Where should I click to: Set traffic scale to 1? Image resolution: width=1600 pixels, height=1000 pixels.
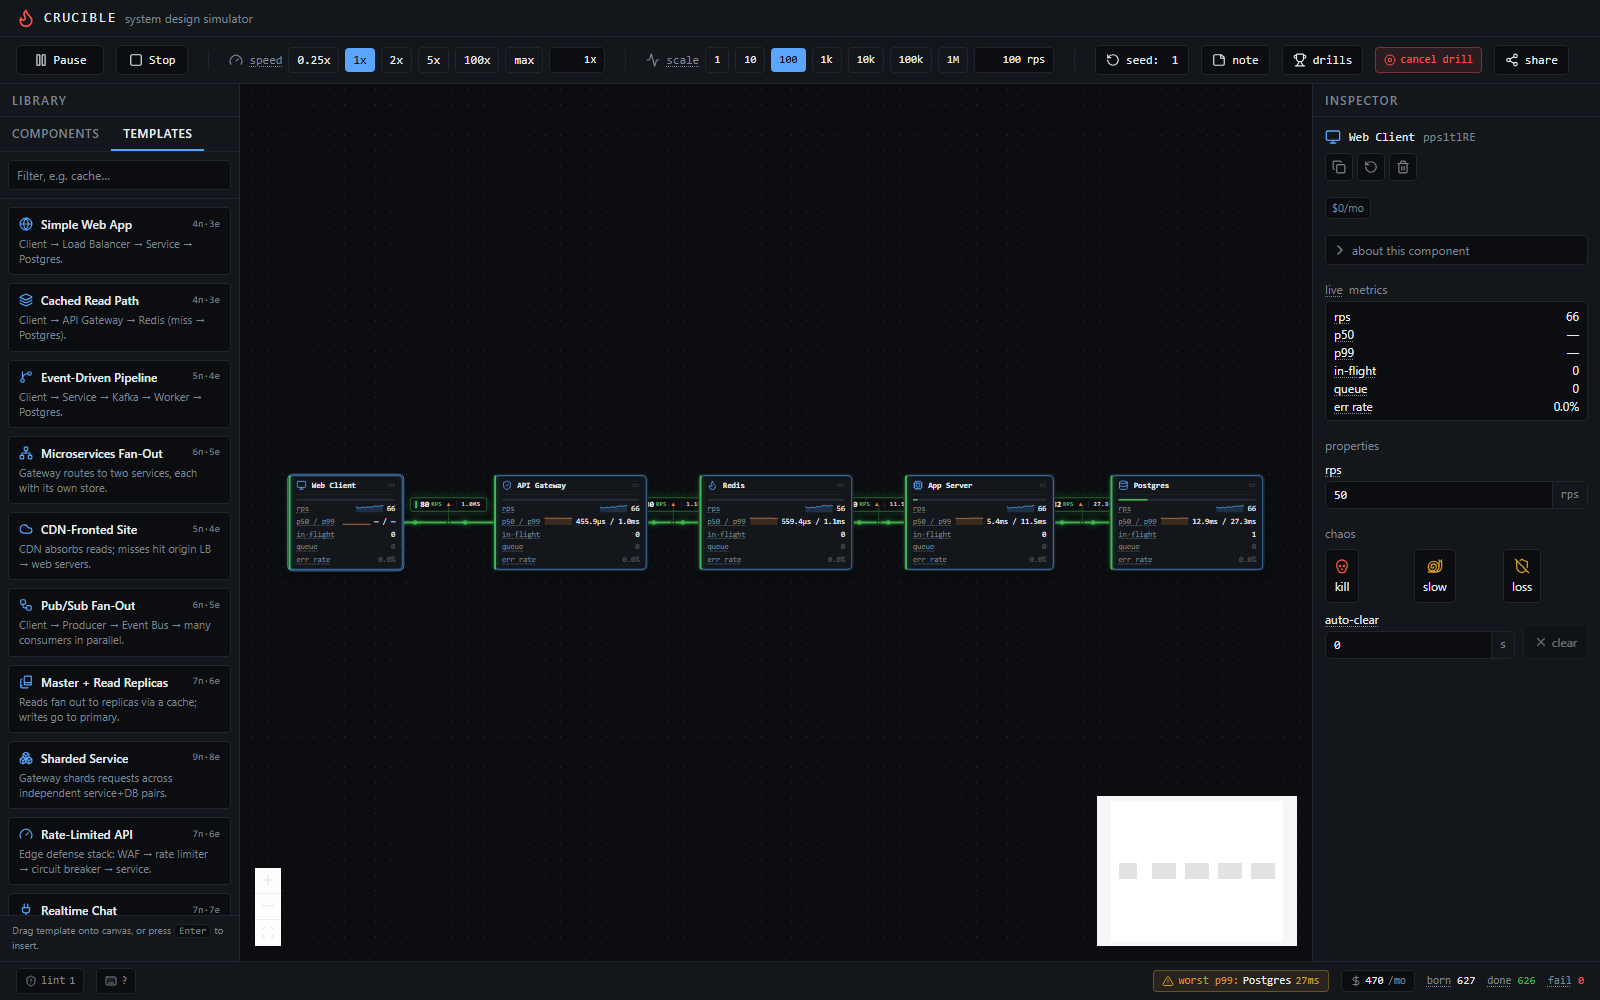coord(717,60)
